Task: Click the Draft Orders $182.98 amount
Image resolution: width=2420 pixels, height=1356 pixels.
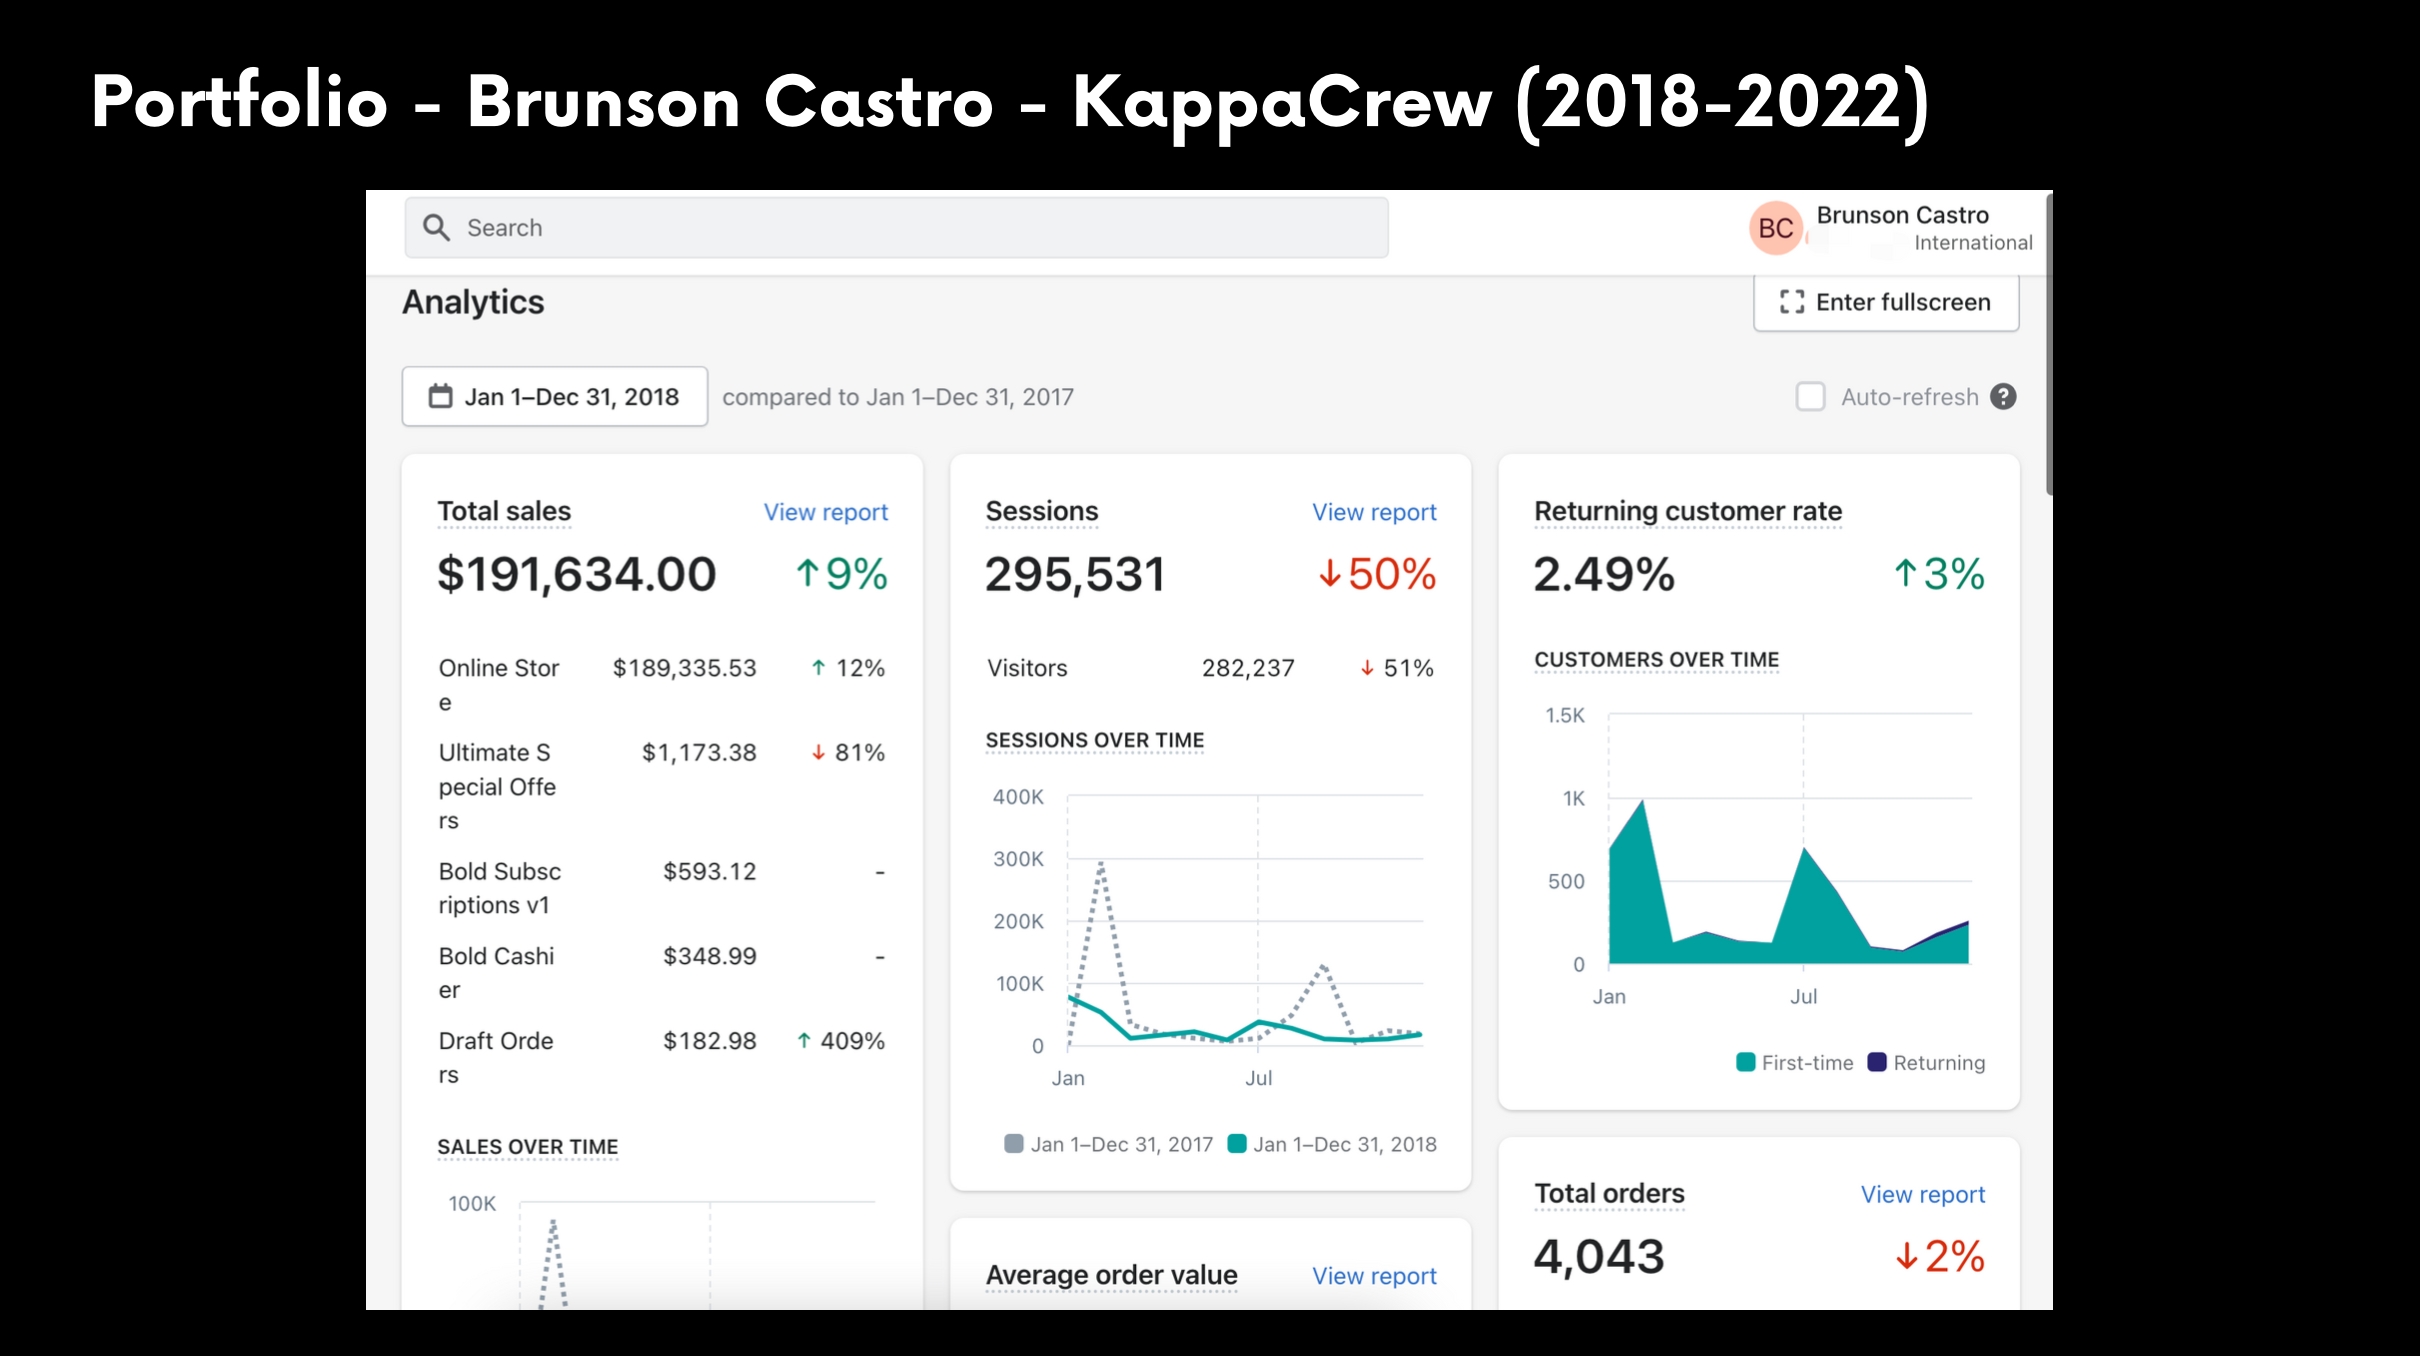Action: click(x=710, y=1041)
